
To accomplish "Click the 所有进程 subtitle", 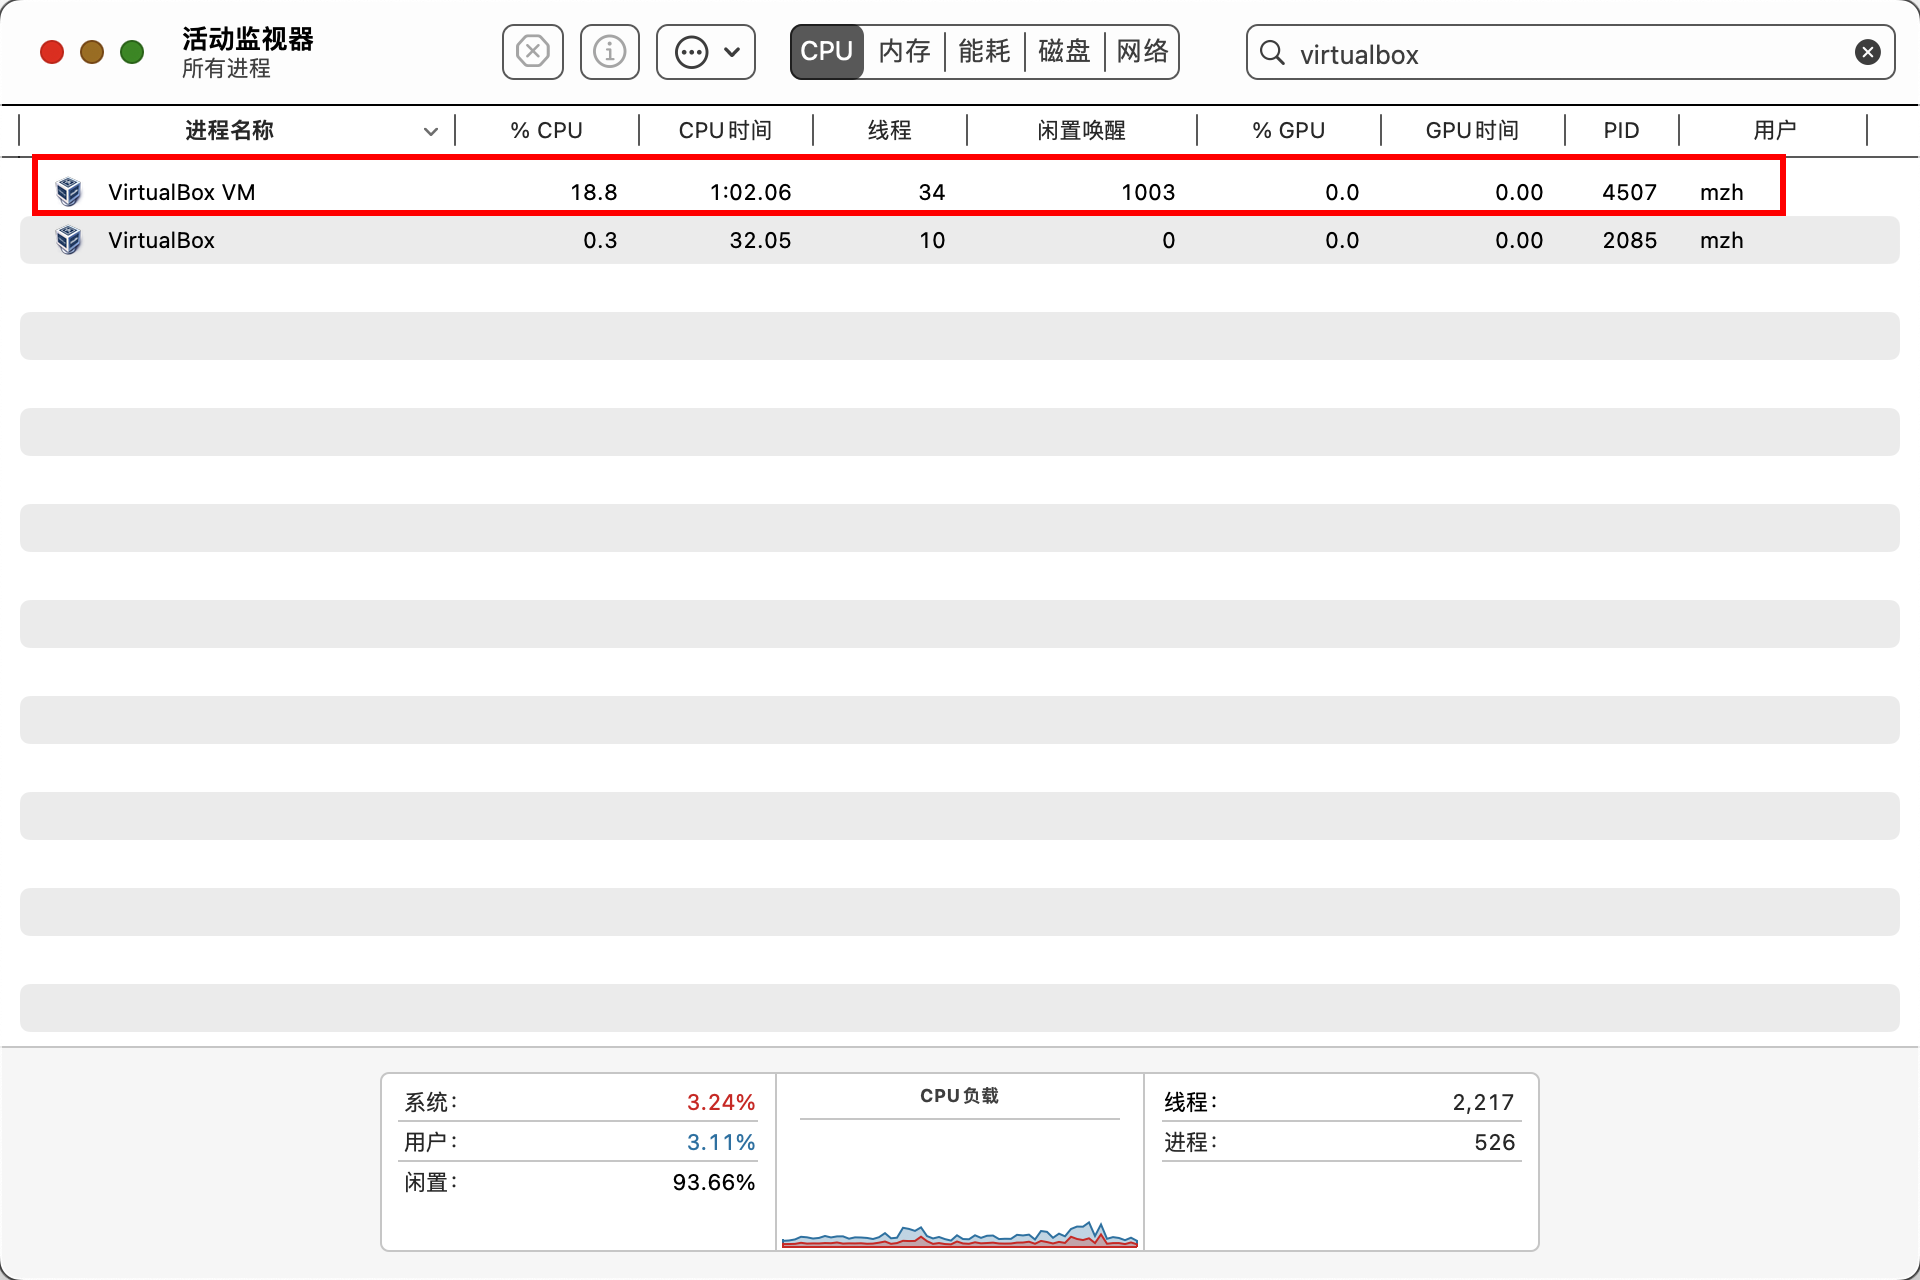I will pyautogui.click(x=226, y=68).
